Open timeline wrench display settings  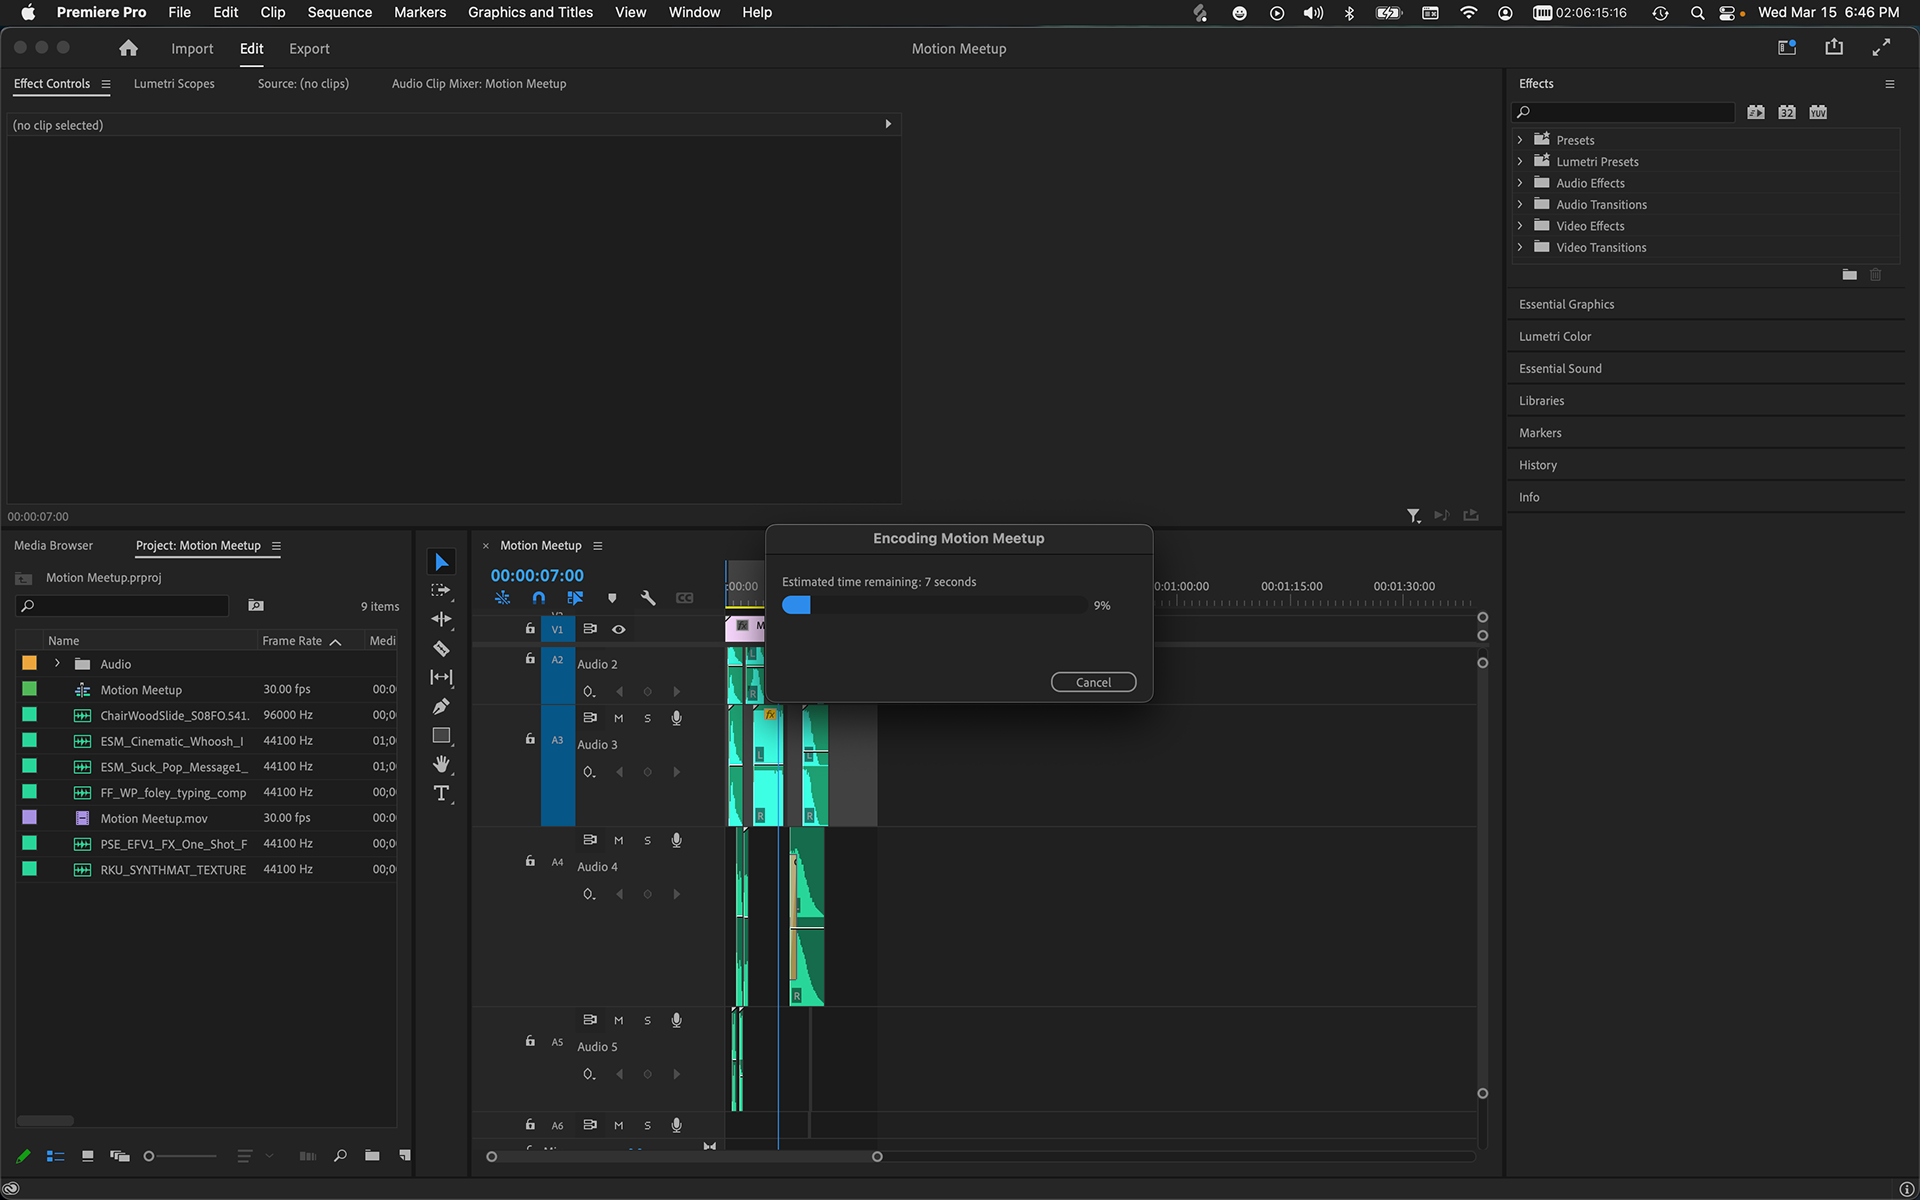click(x=648, y=598)
